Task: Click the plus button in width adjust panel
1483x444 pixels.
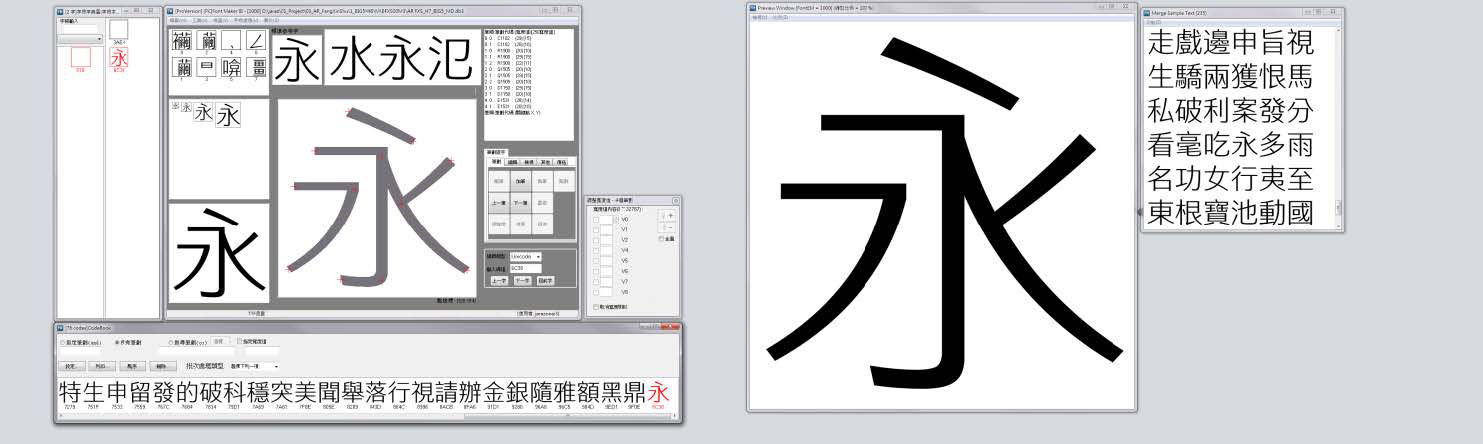Action: pyautogui.click(x=669, y=215)
